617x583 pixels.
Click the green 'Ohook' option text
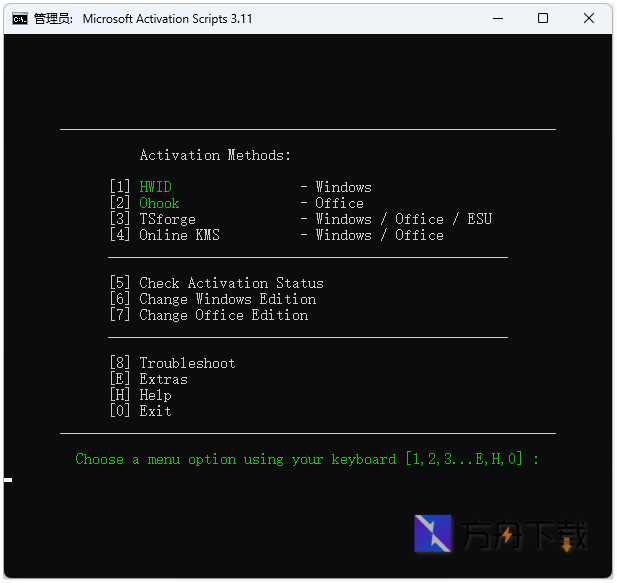(159, 203)
